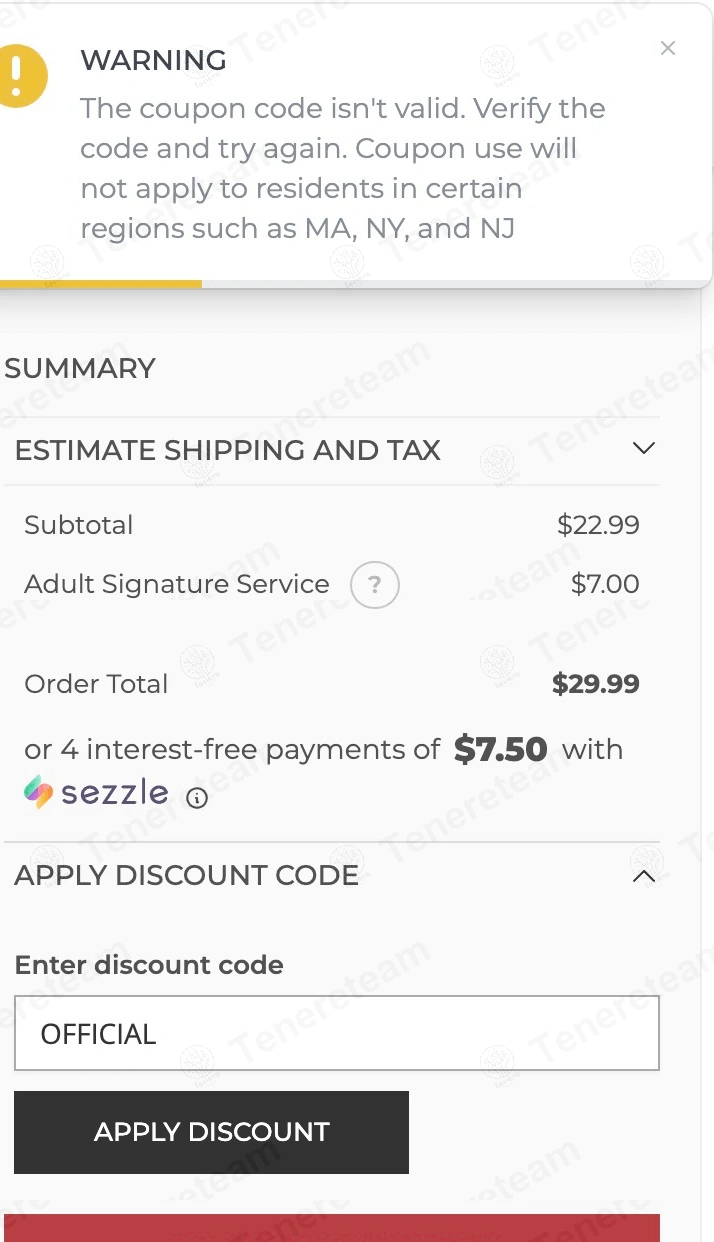Screen dimensions: 714x1242
Task: Click the yellow notification progress bar
Action: 101,284
